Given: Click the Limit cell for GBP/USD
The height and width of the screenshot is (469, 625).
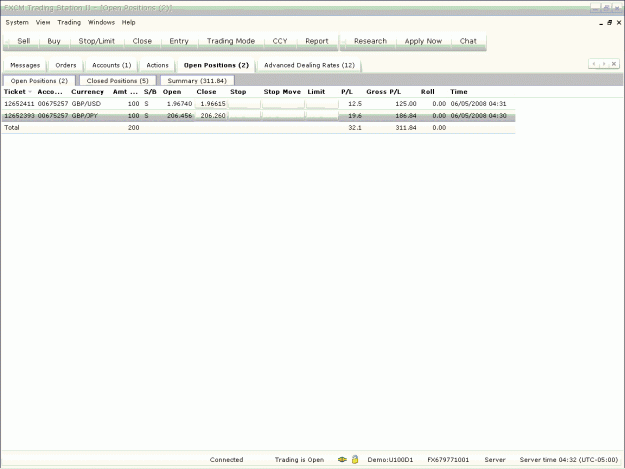Looking at the screenshot, I should 321,104.
